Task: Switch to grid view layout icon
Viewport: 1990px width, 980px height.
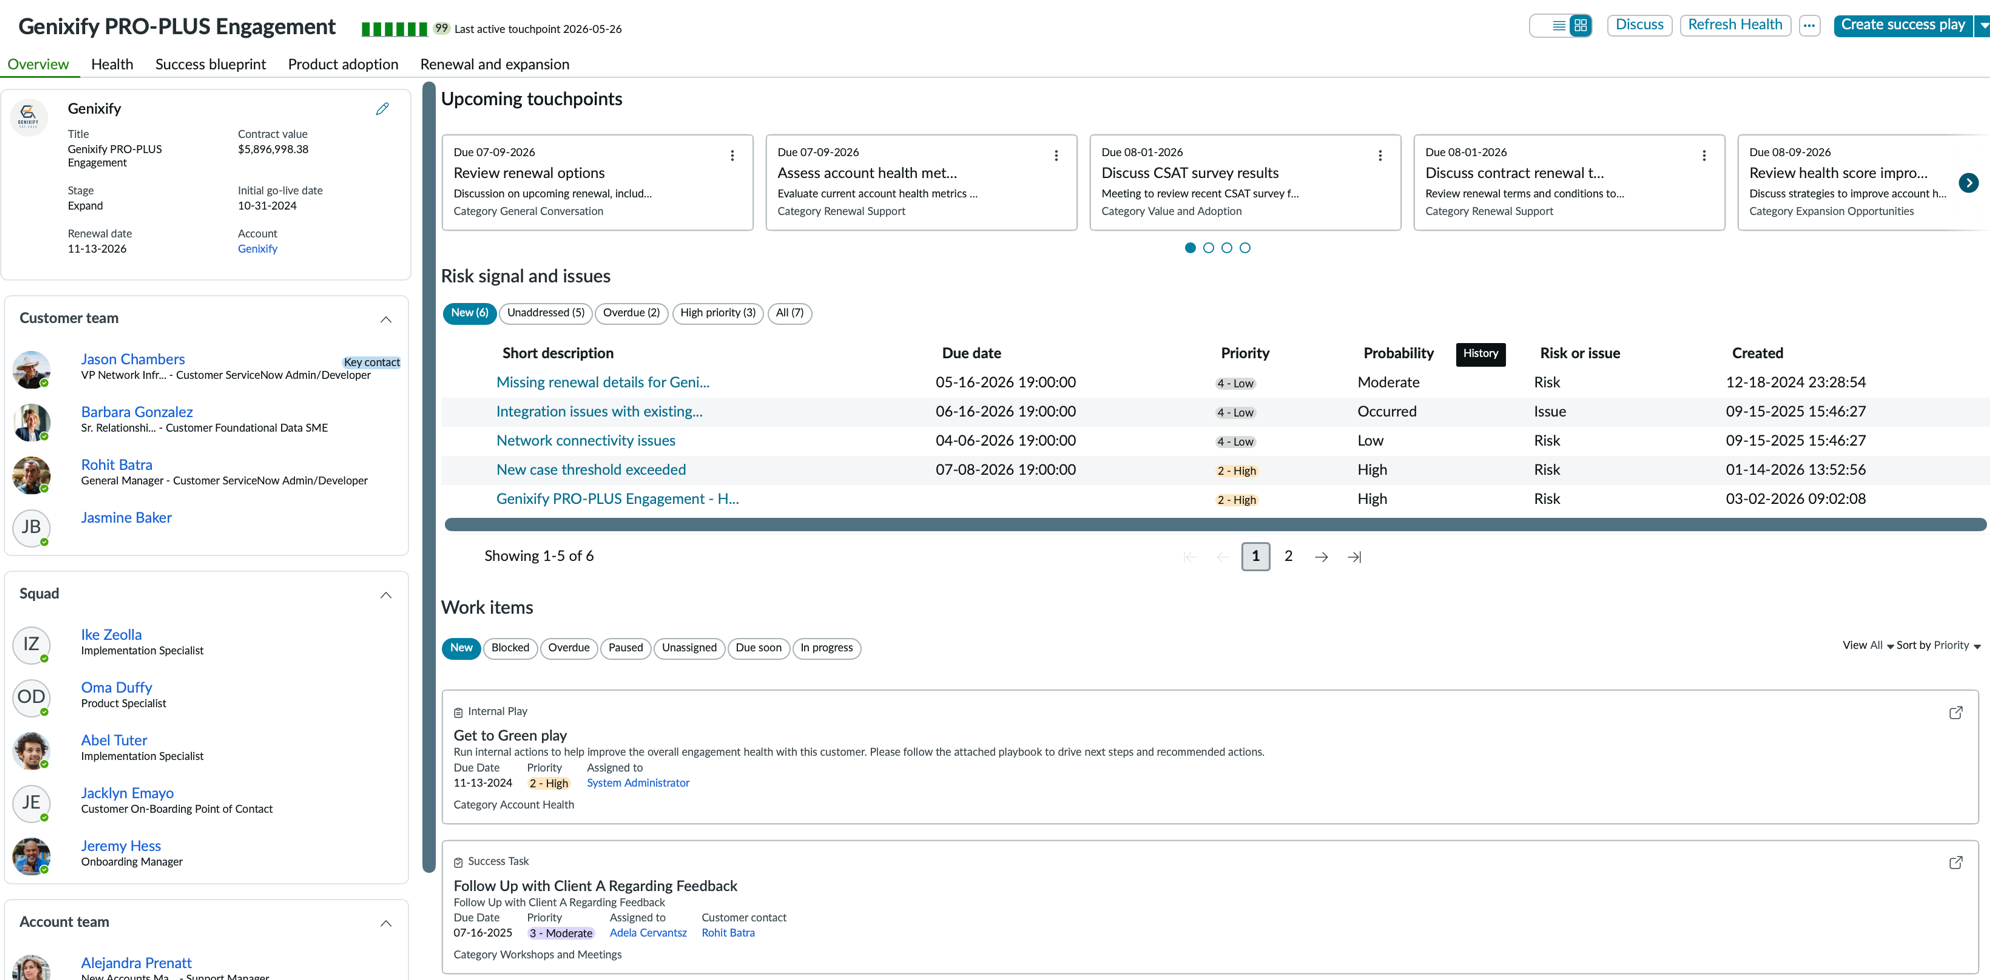Action: tap(1580, 26)
